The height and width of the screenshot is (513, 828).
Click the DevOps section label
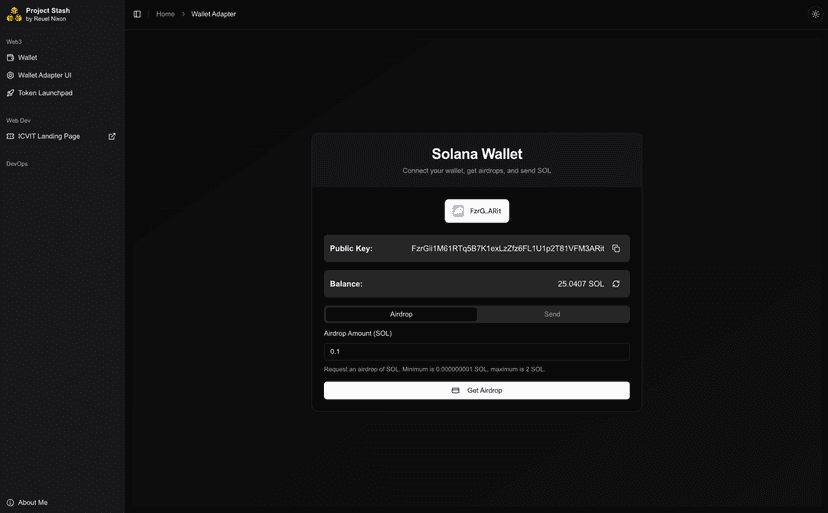(17, 164)
